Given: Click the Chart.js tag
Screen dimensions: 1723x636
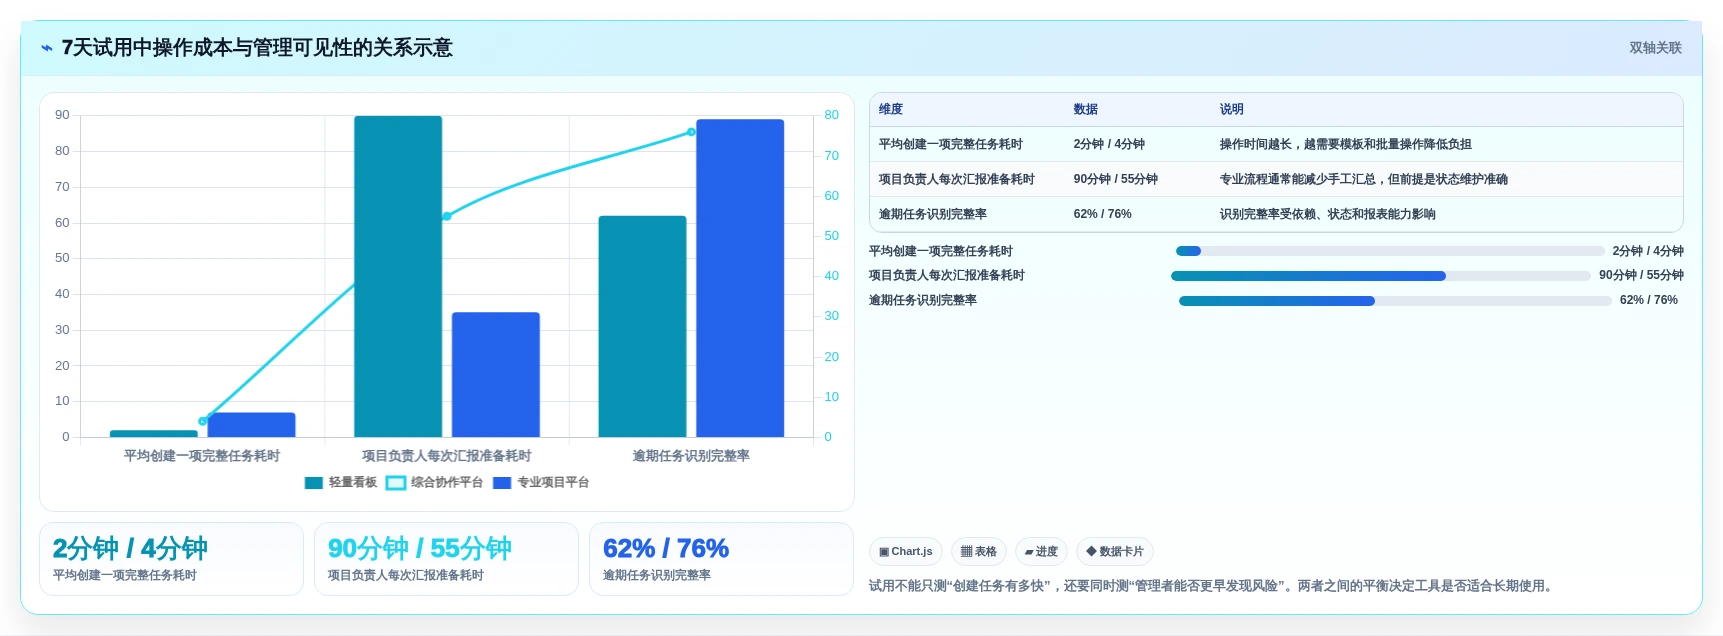Looking at the screenshot, I should click(906, 552).
